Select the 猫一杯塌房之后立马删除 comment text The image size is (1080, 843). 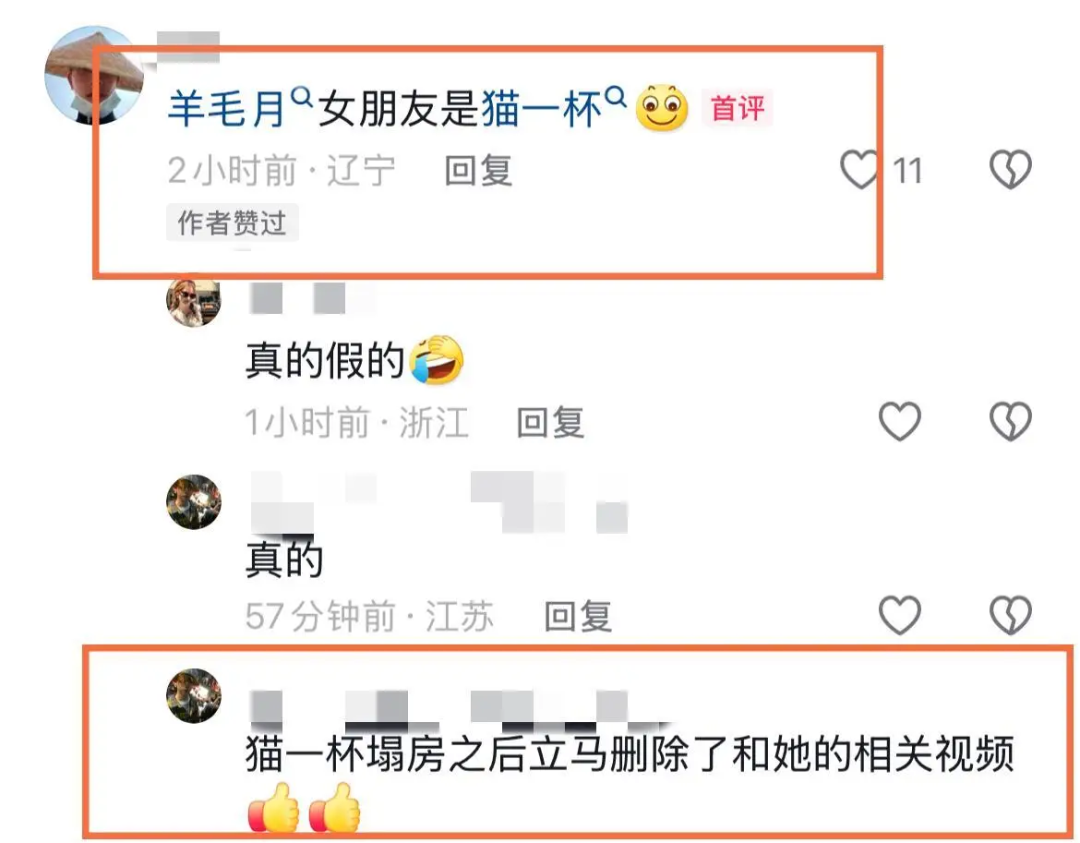pos(630,754)
